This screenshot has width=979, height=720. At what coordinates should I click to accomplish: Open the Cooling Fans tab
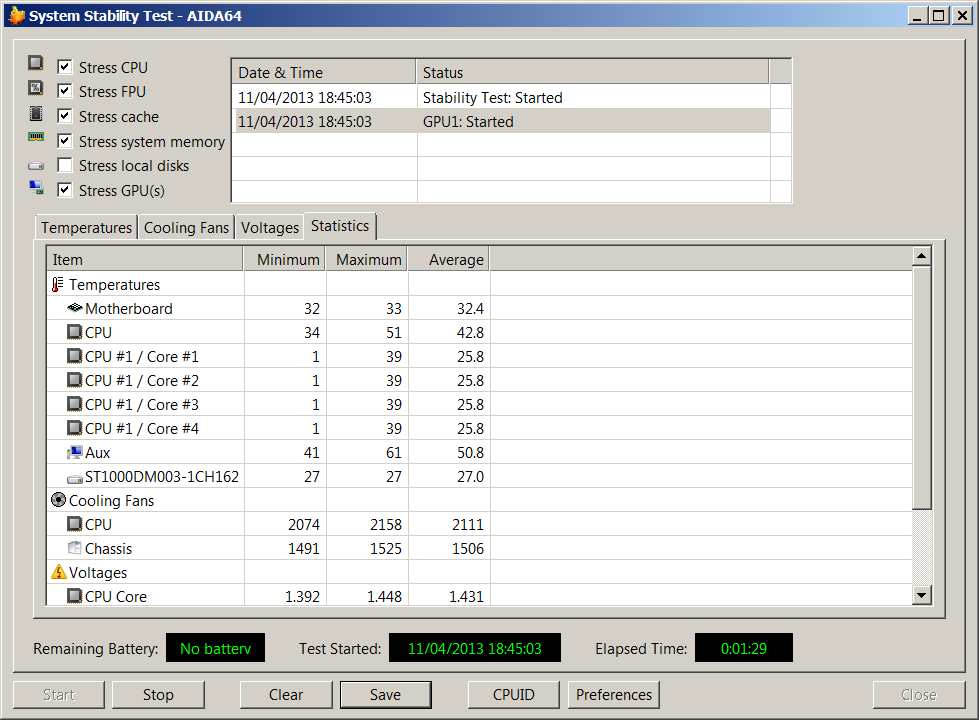(x=186, y=228)
